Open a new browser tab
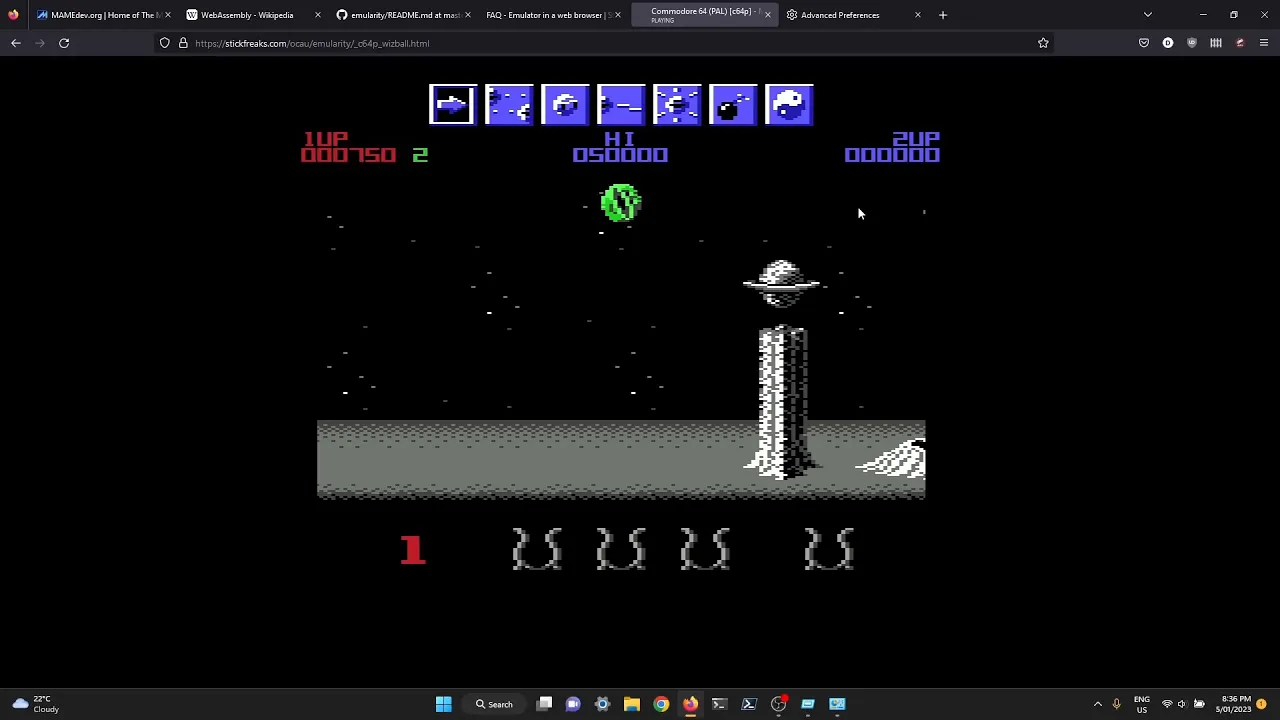Screen dimensions: 1280x720 pos(942,15)
